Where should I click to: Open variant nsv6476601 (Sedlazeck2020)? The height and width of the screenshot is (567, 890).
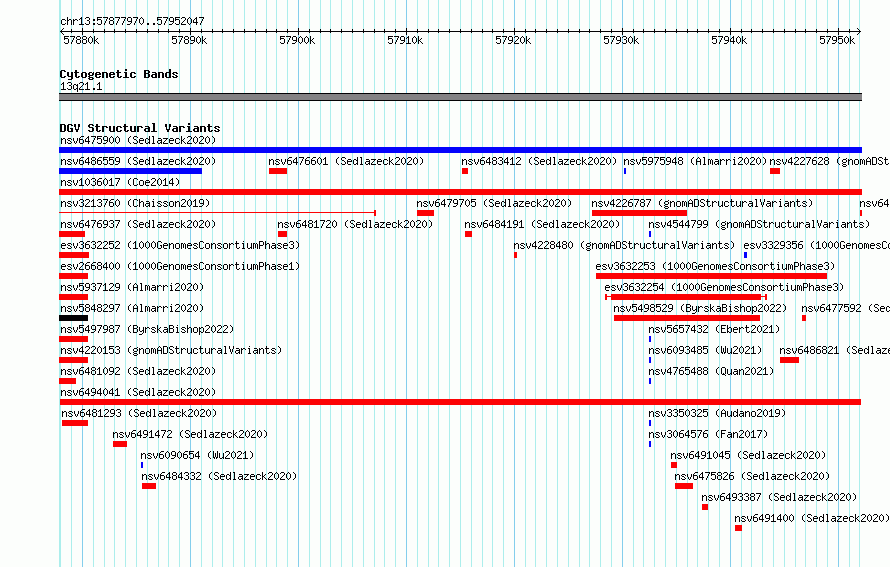click(346, 161)
